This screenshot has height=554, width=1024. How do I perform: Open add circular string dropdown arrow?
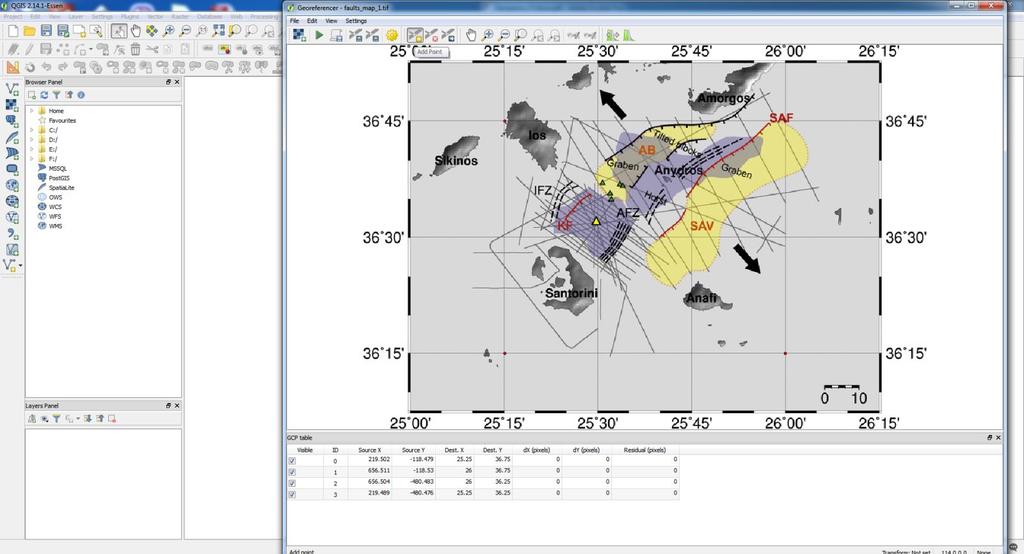point(91,49)
